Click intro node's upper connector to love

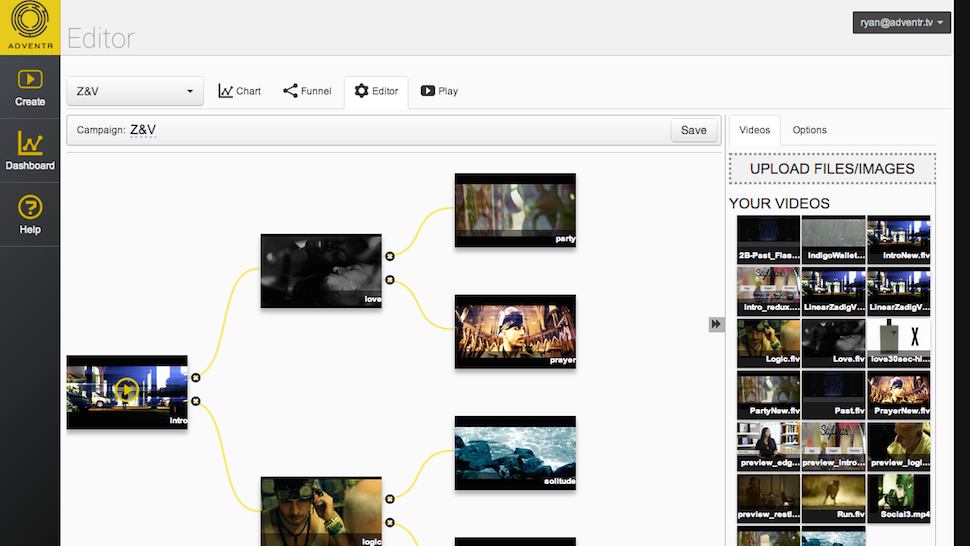(195, 377)
